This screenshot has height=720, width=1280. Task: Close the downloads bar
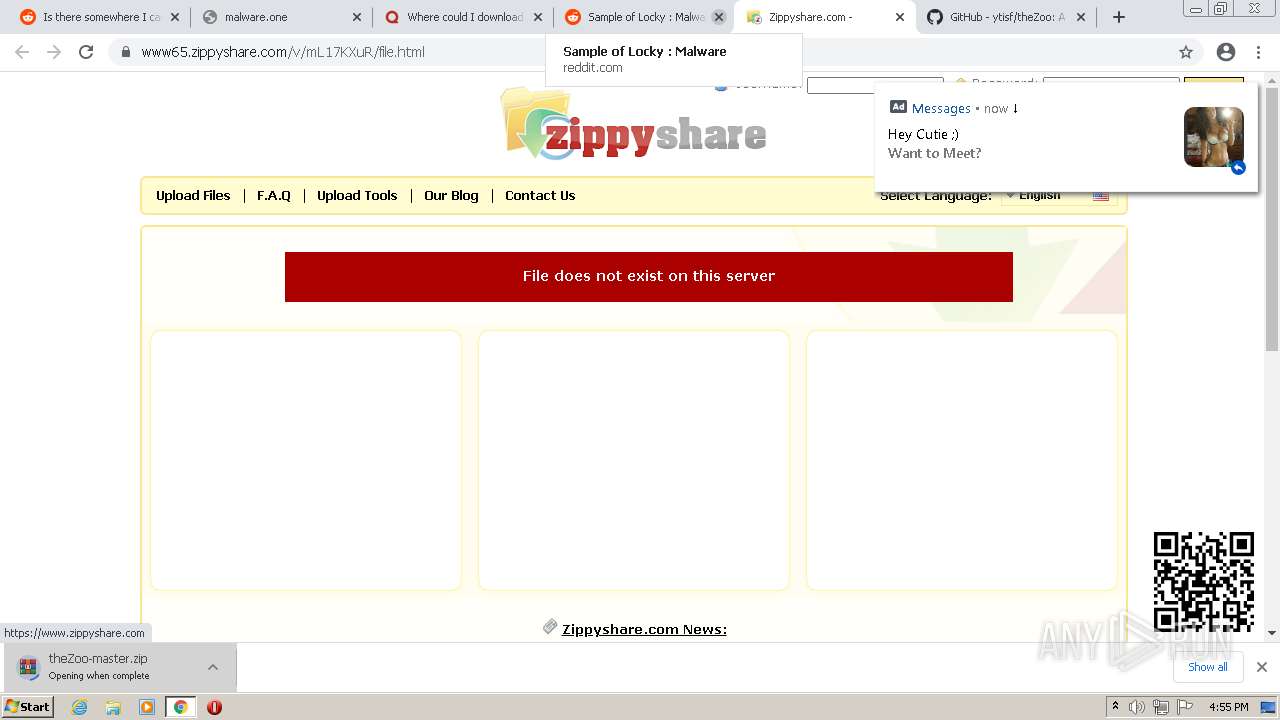click(1262, 667)
